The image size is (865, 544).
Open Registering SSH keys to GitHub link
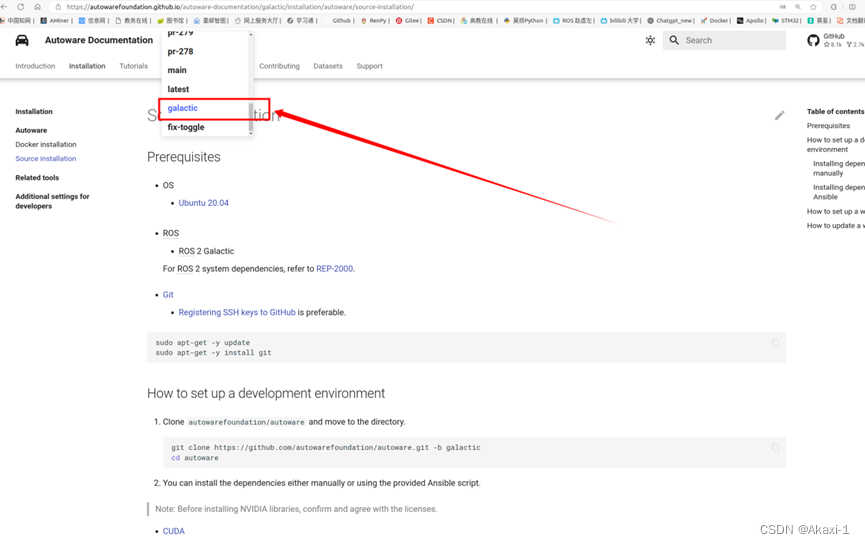pos(237,312)
